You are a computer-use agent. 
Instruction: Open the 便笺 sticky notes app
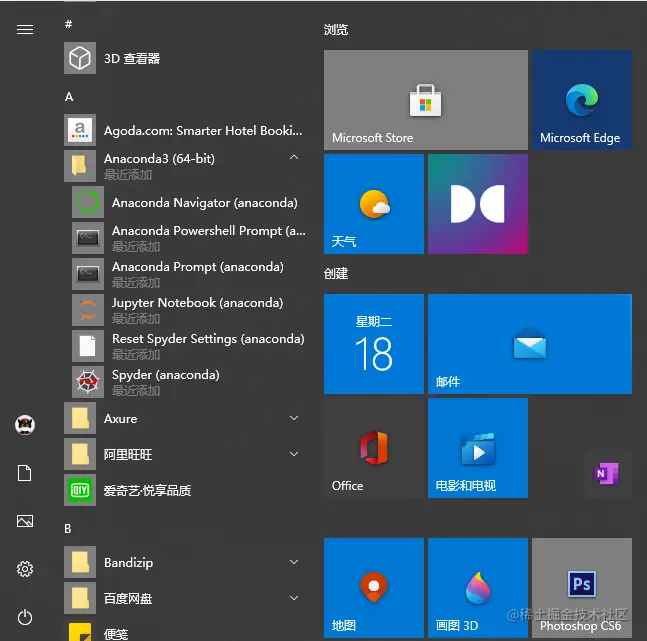click(185, 632)
